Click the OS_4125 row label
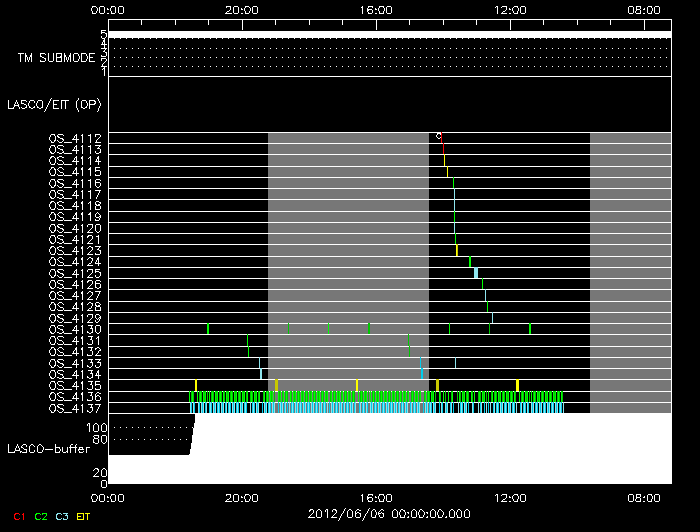This screenshot has height=532, width=700. [x=75, y=273]
